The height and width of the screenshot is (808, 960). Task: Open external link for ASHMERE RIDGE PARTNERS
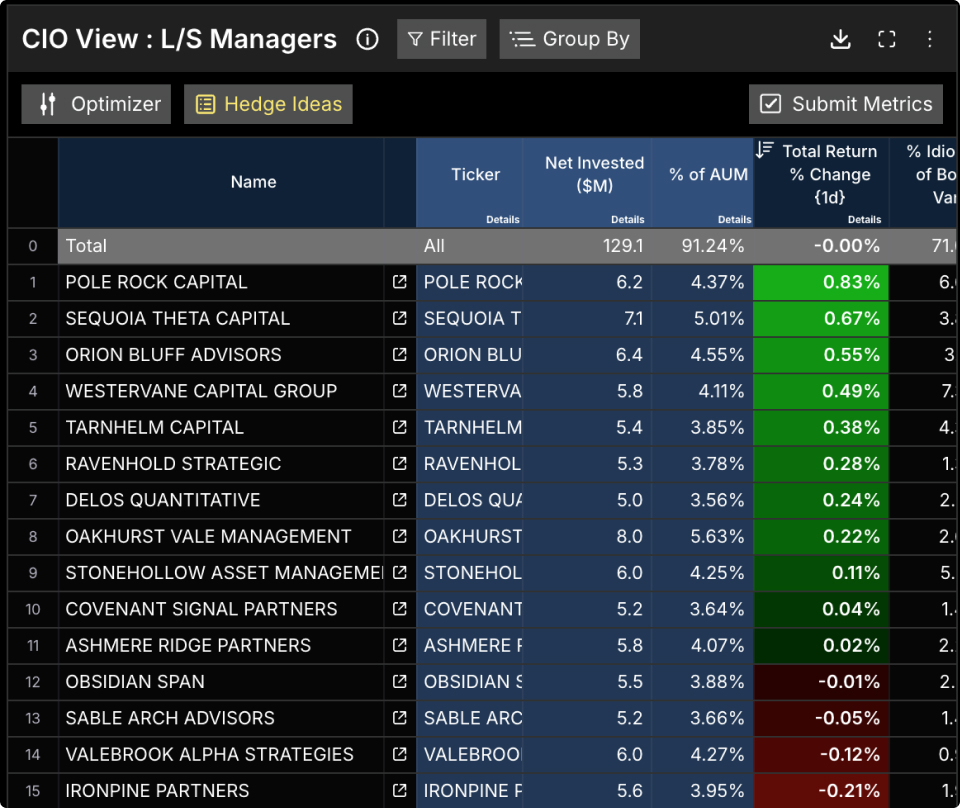(400, 645)
